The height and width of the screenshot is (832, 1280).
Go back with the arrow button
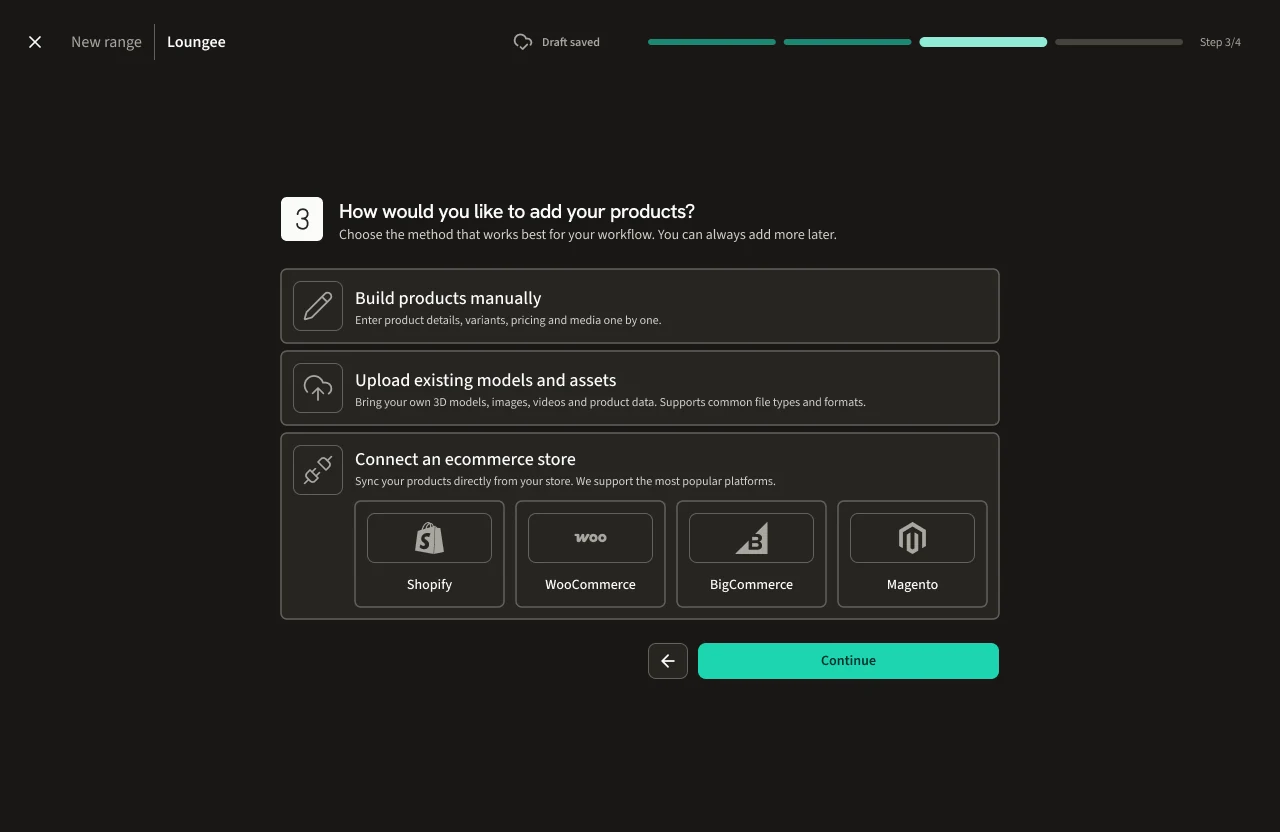(668, 661)
